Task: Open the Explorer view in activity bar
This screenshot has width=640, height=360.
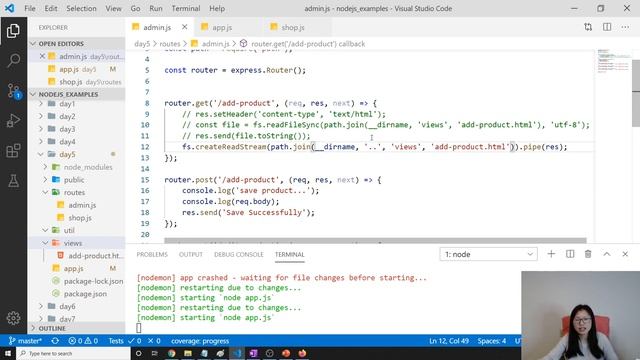Action: (x=13, y=31)
